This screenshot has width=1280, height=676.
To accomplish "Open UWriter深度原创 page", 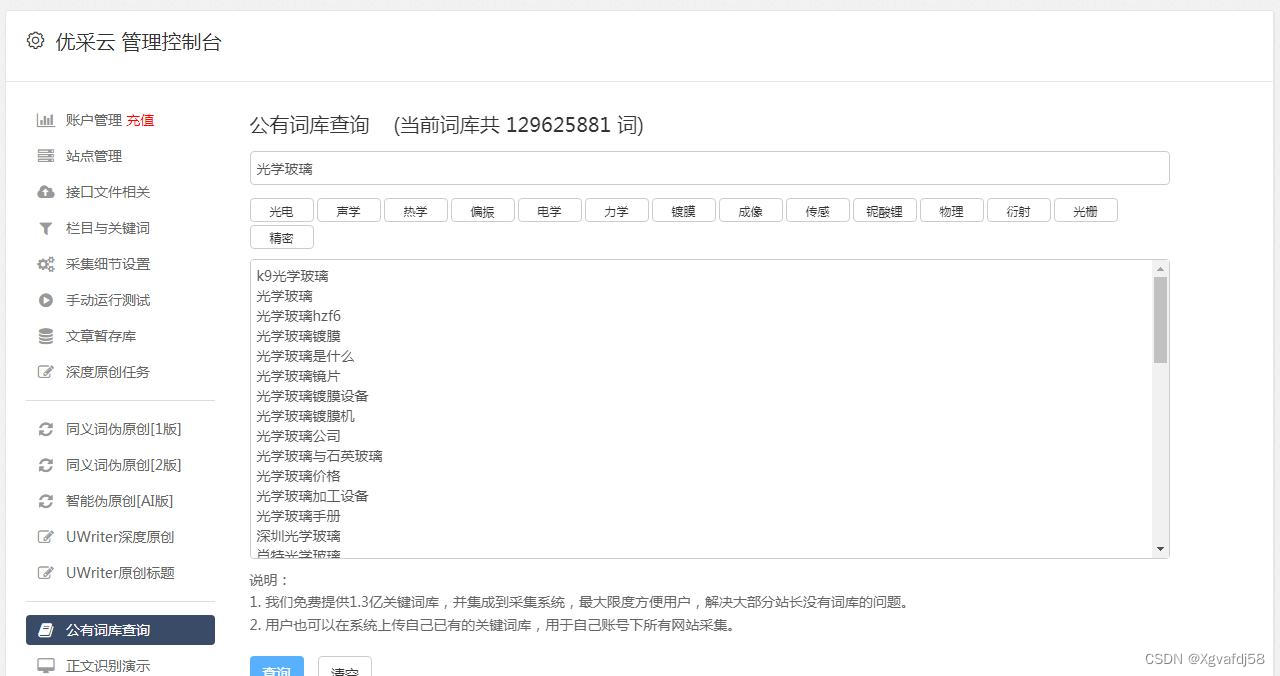I will click(x=120, y=537).
